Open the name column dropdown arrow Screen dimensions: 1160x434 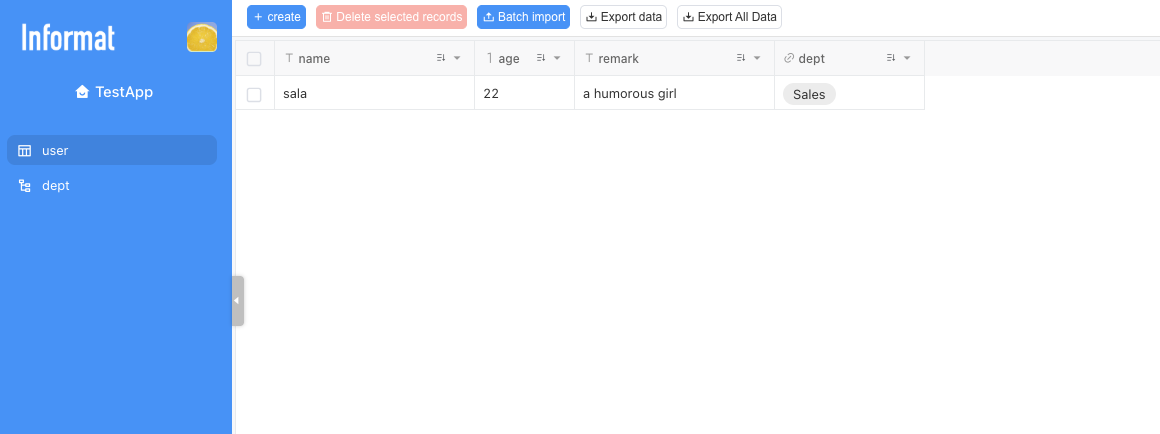457,58
